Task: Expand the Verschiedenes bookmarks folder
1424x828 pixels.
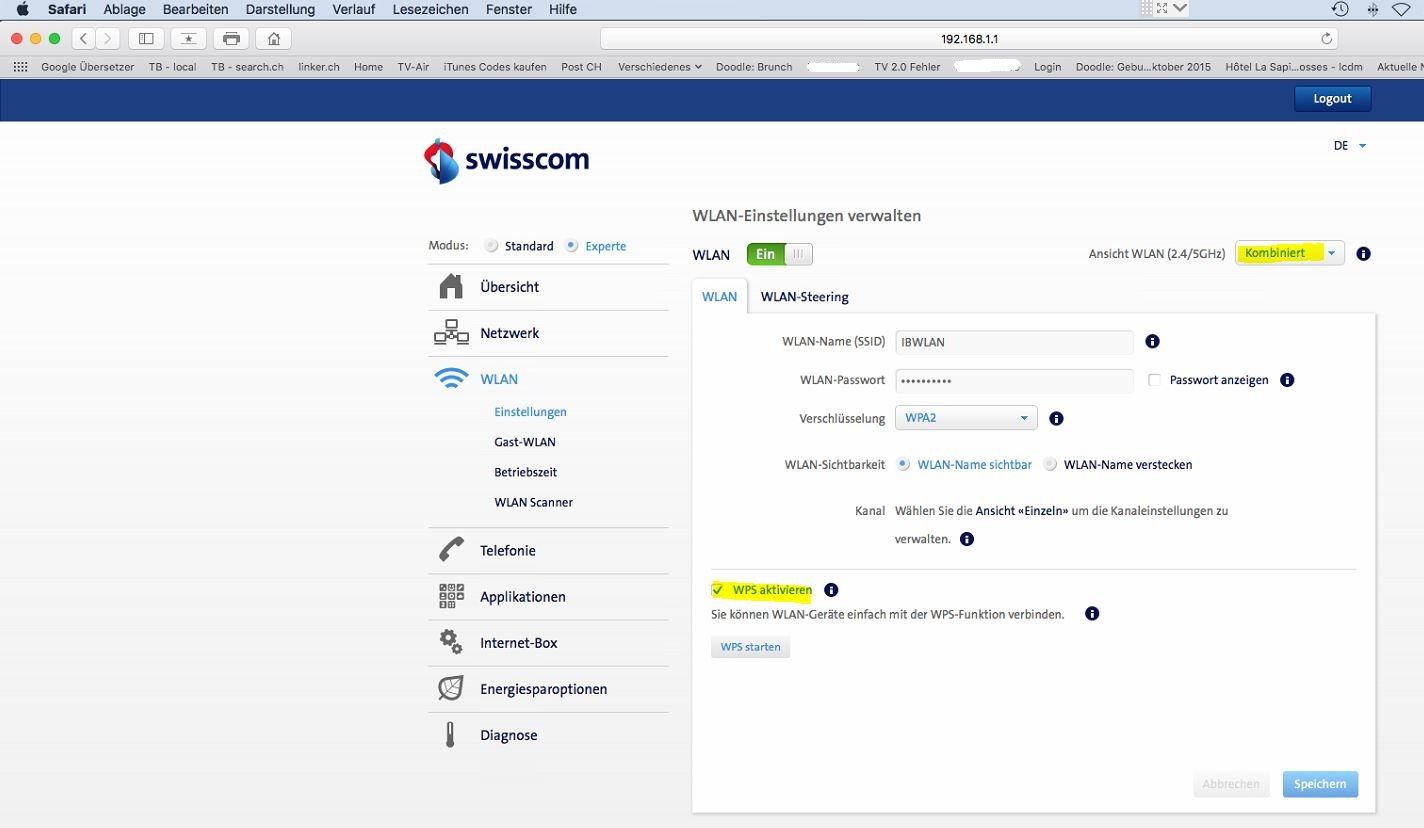Action: [x=660, y=67]
